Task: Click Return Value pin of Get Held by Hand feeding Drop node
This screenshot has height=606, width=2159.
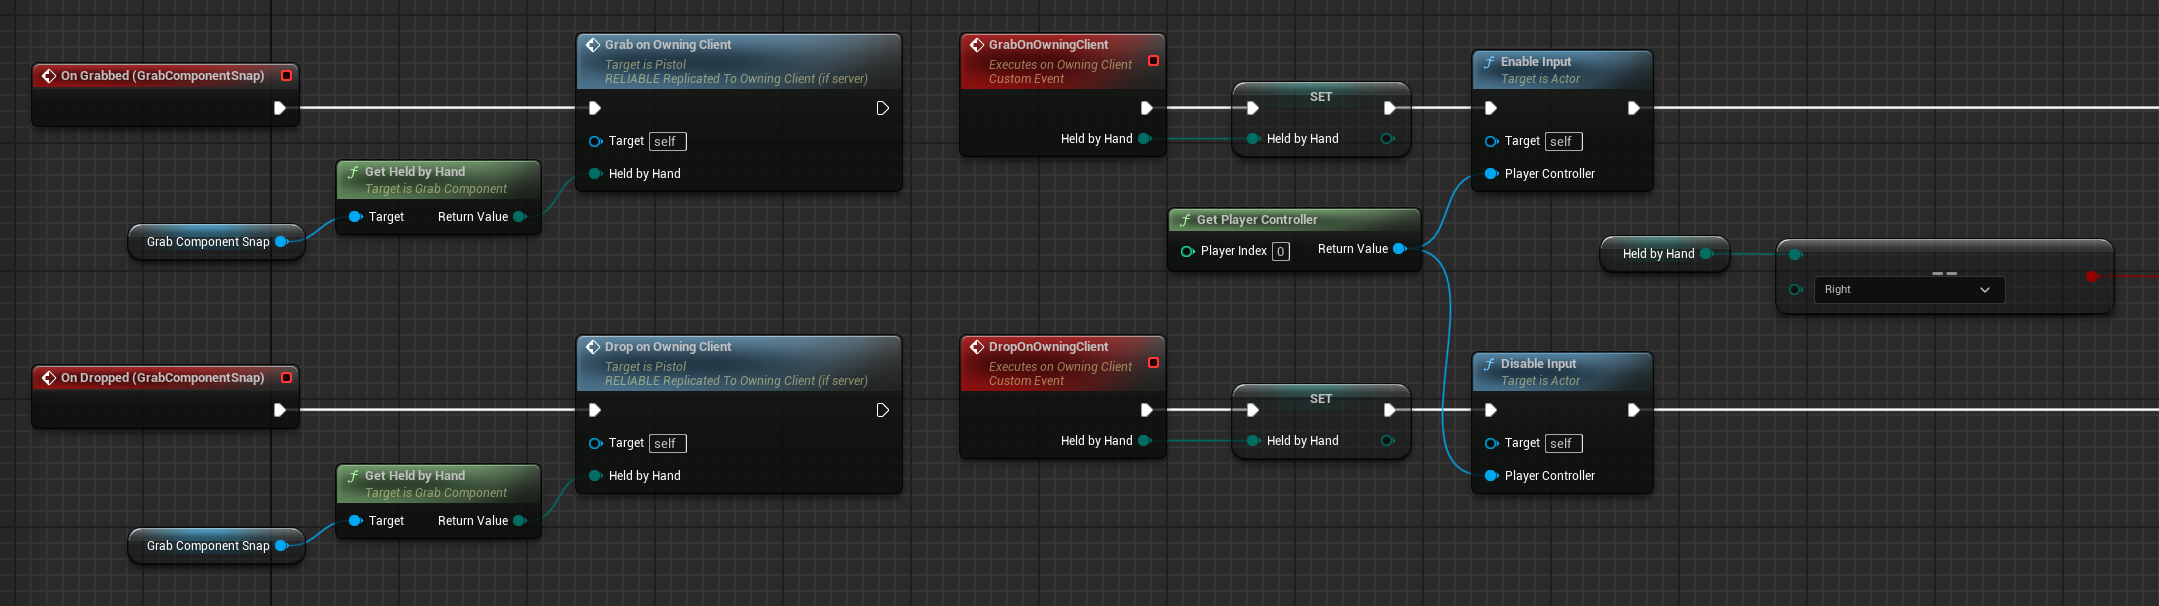Action: [520, 521]
